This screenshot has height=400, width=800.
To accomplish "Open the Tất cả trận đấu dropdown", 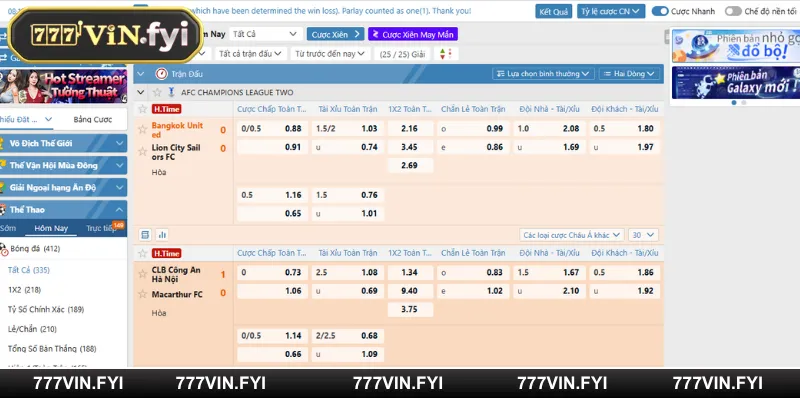I will tap(250, 54).
